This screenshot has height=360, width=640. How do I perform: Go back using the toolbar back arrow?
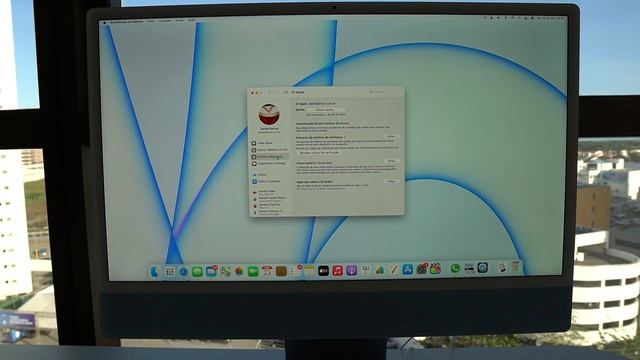coord(270,93)
